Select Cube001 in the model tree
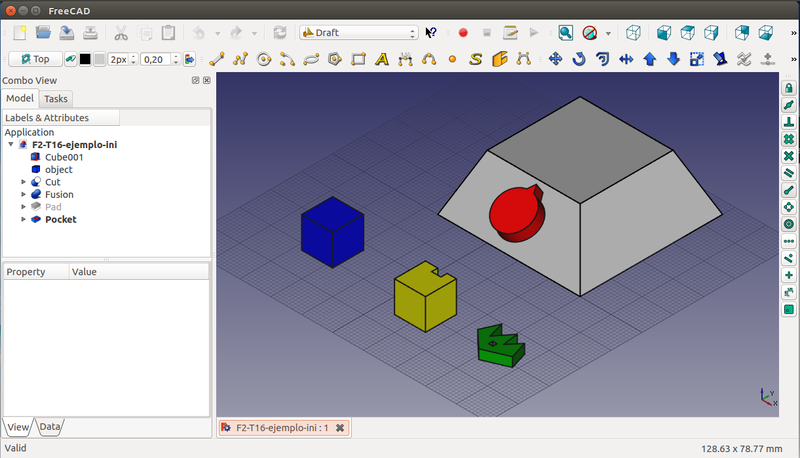Image resolution: width=800 pixels, height=458 pixels. 63,157
